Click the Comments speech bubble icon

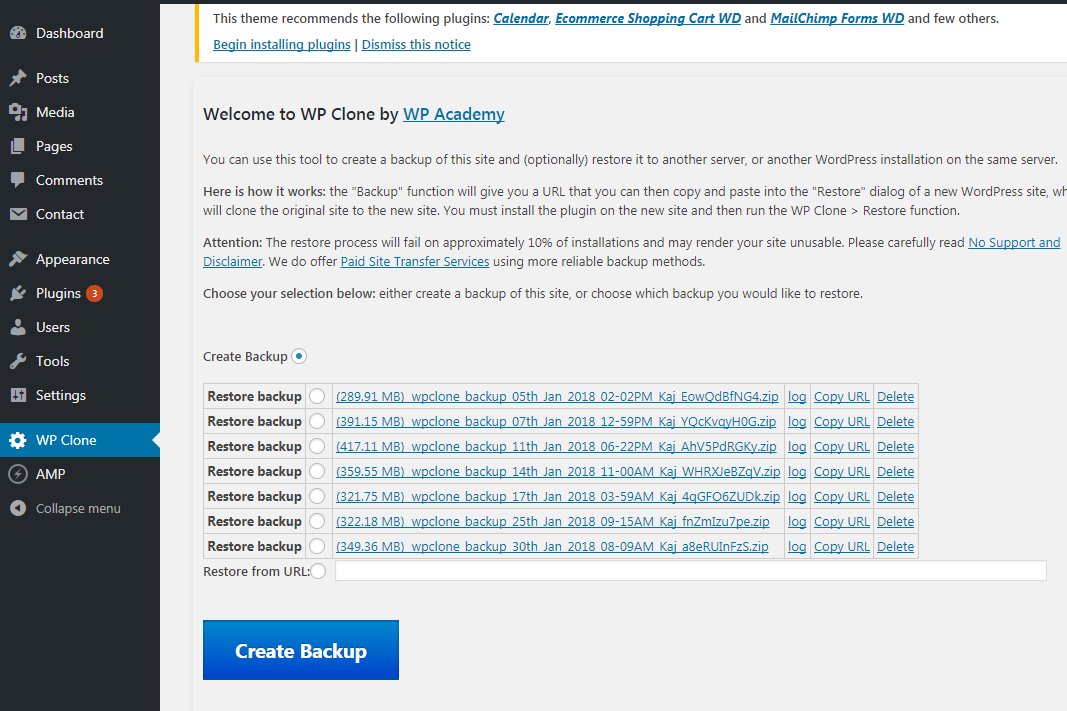[18, 180]
